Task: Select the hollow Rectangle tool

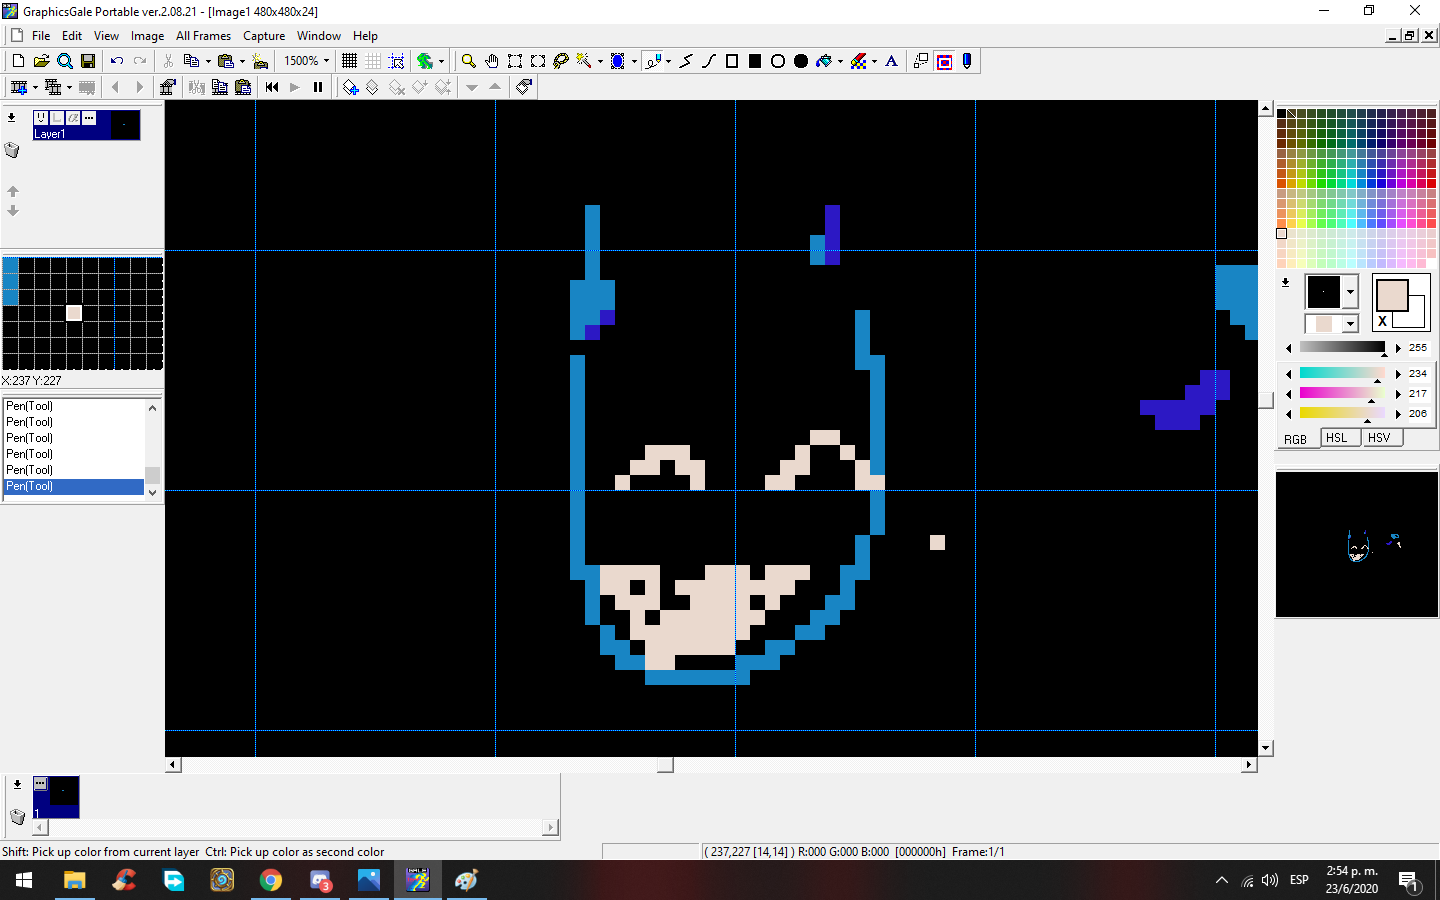Action: coord(732,61)
